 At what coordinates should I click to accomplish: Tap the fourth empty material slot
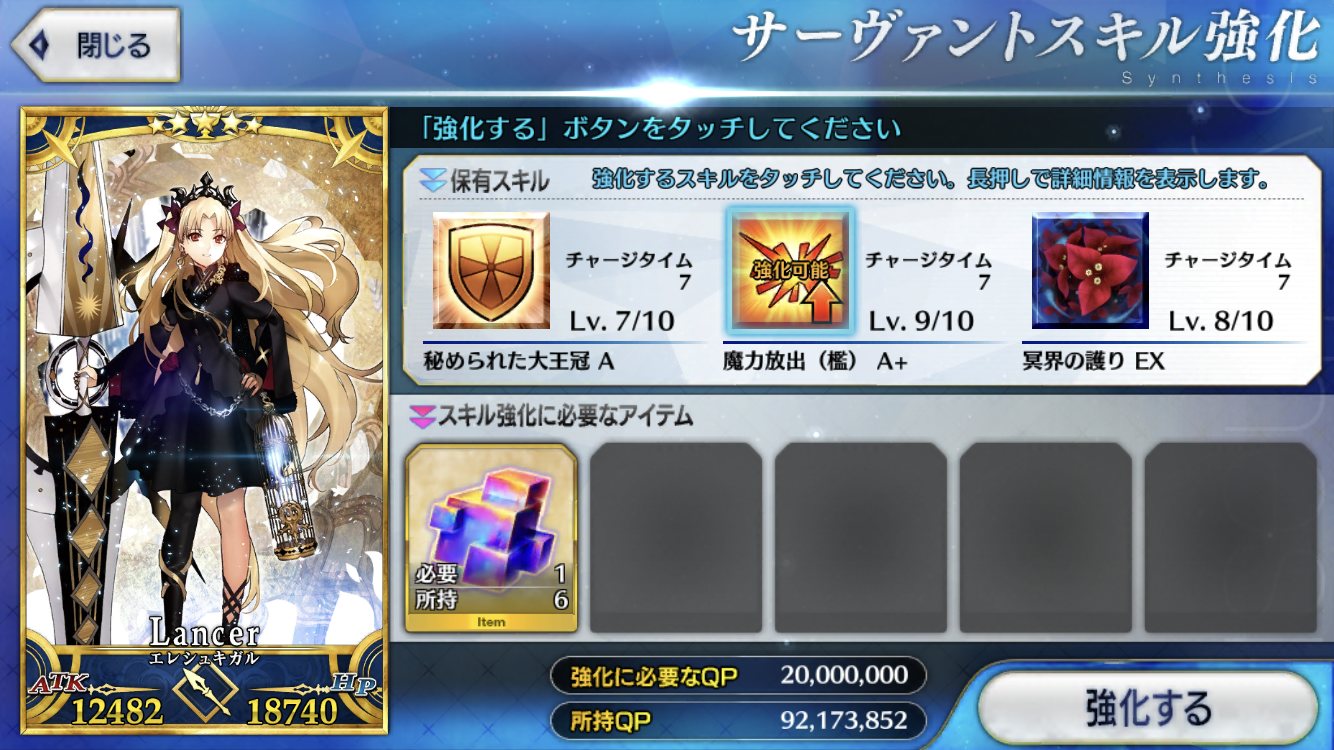(x=1046, y=538)
